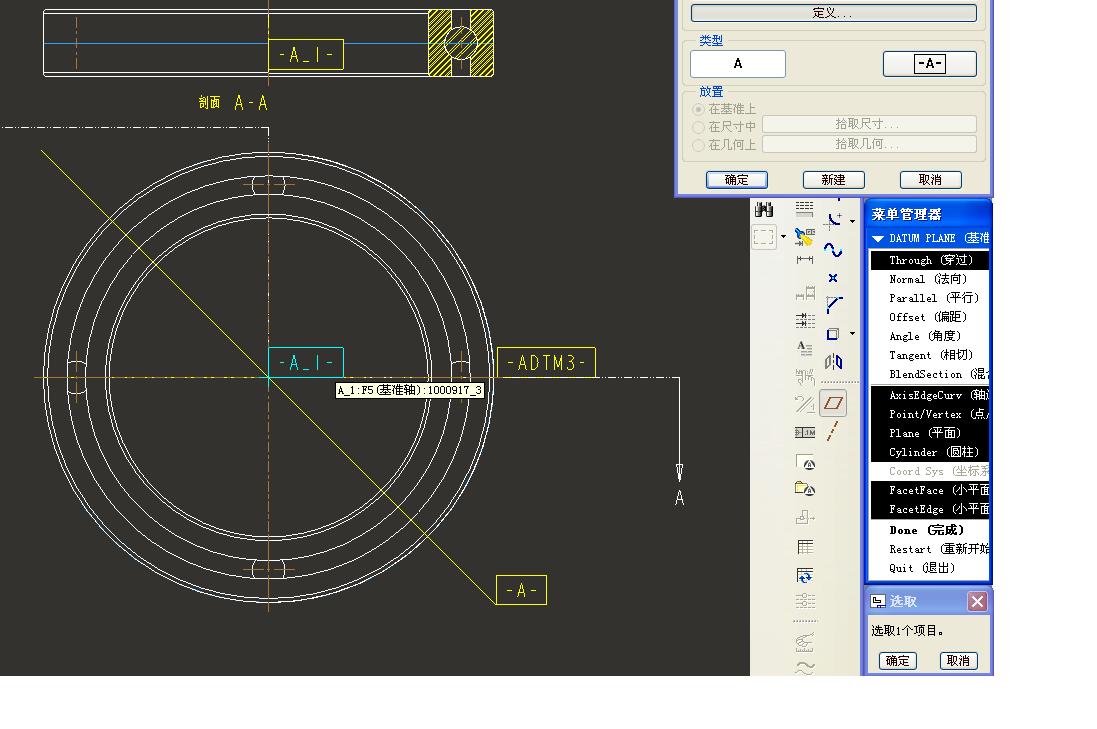Choose the '-A-' boxed type button
Screen dimensions: 1097x729
tap(930, 64)
